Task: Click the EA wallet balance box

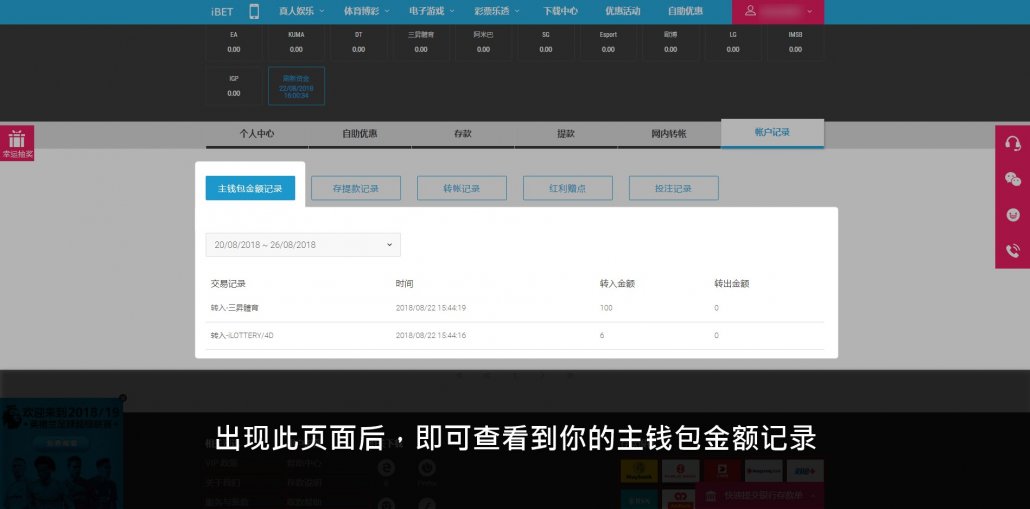Action: [234, 43]
